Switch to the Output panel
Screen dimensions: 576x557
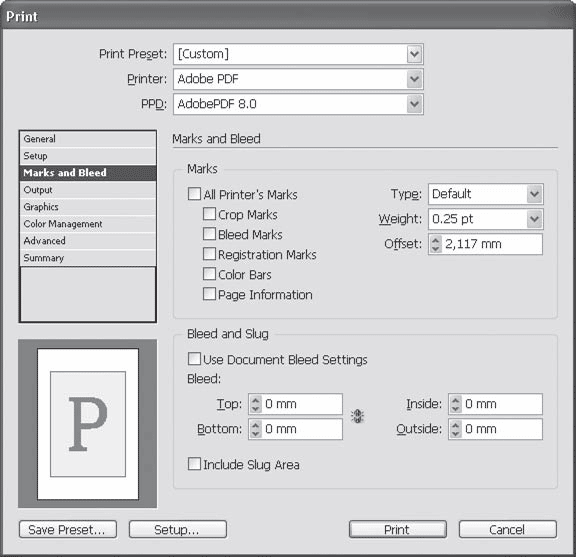click(88, 190)
